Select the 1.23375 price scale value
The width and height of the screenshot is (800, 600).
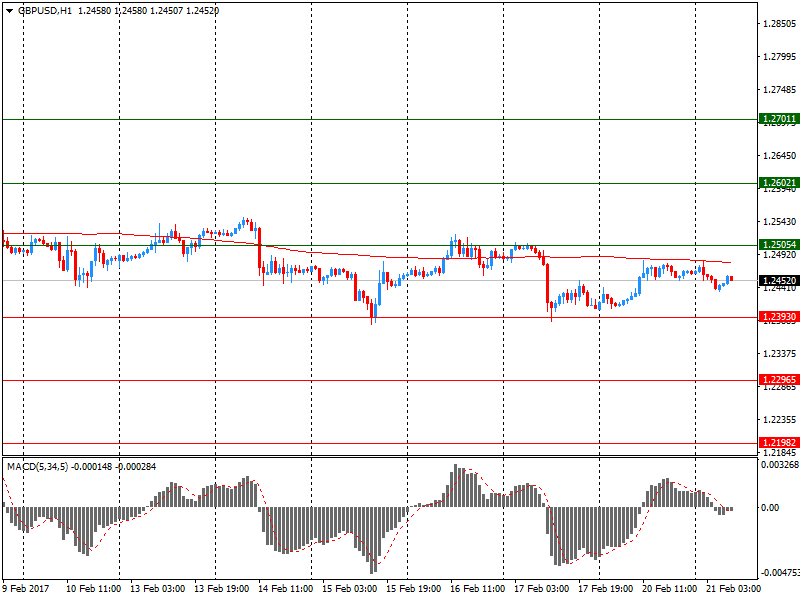pyautogui.click(x=780, y=354)
